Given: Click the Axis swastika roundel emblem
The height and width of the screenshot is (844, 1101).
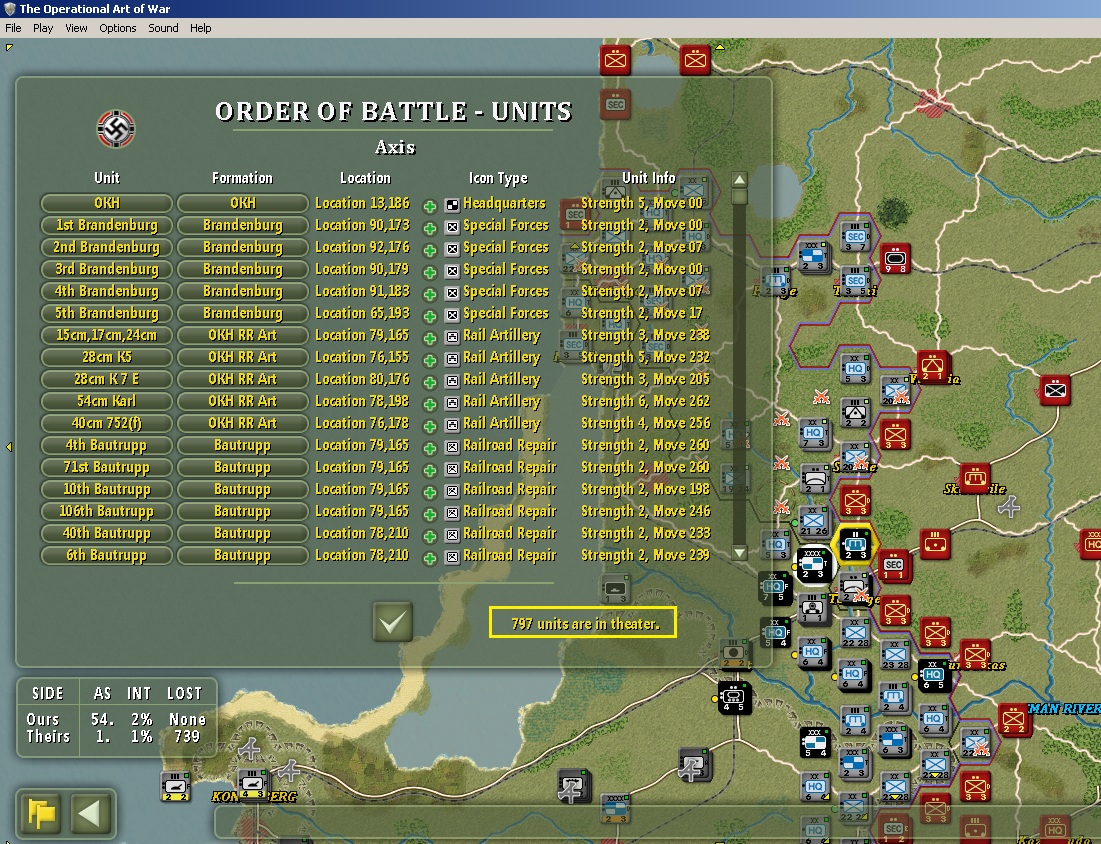Looking at the screenshot, I should [116, 129].
